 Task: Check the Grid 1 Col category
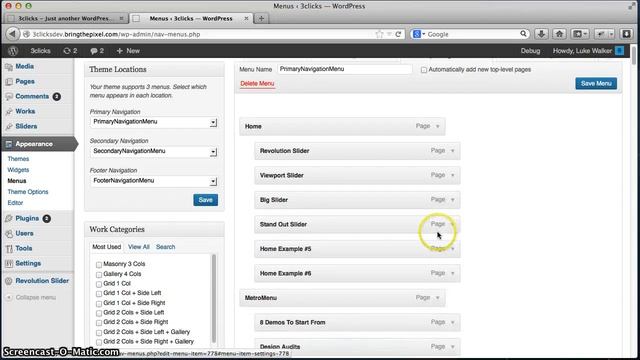tap(99, 284)
